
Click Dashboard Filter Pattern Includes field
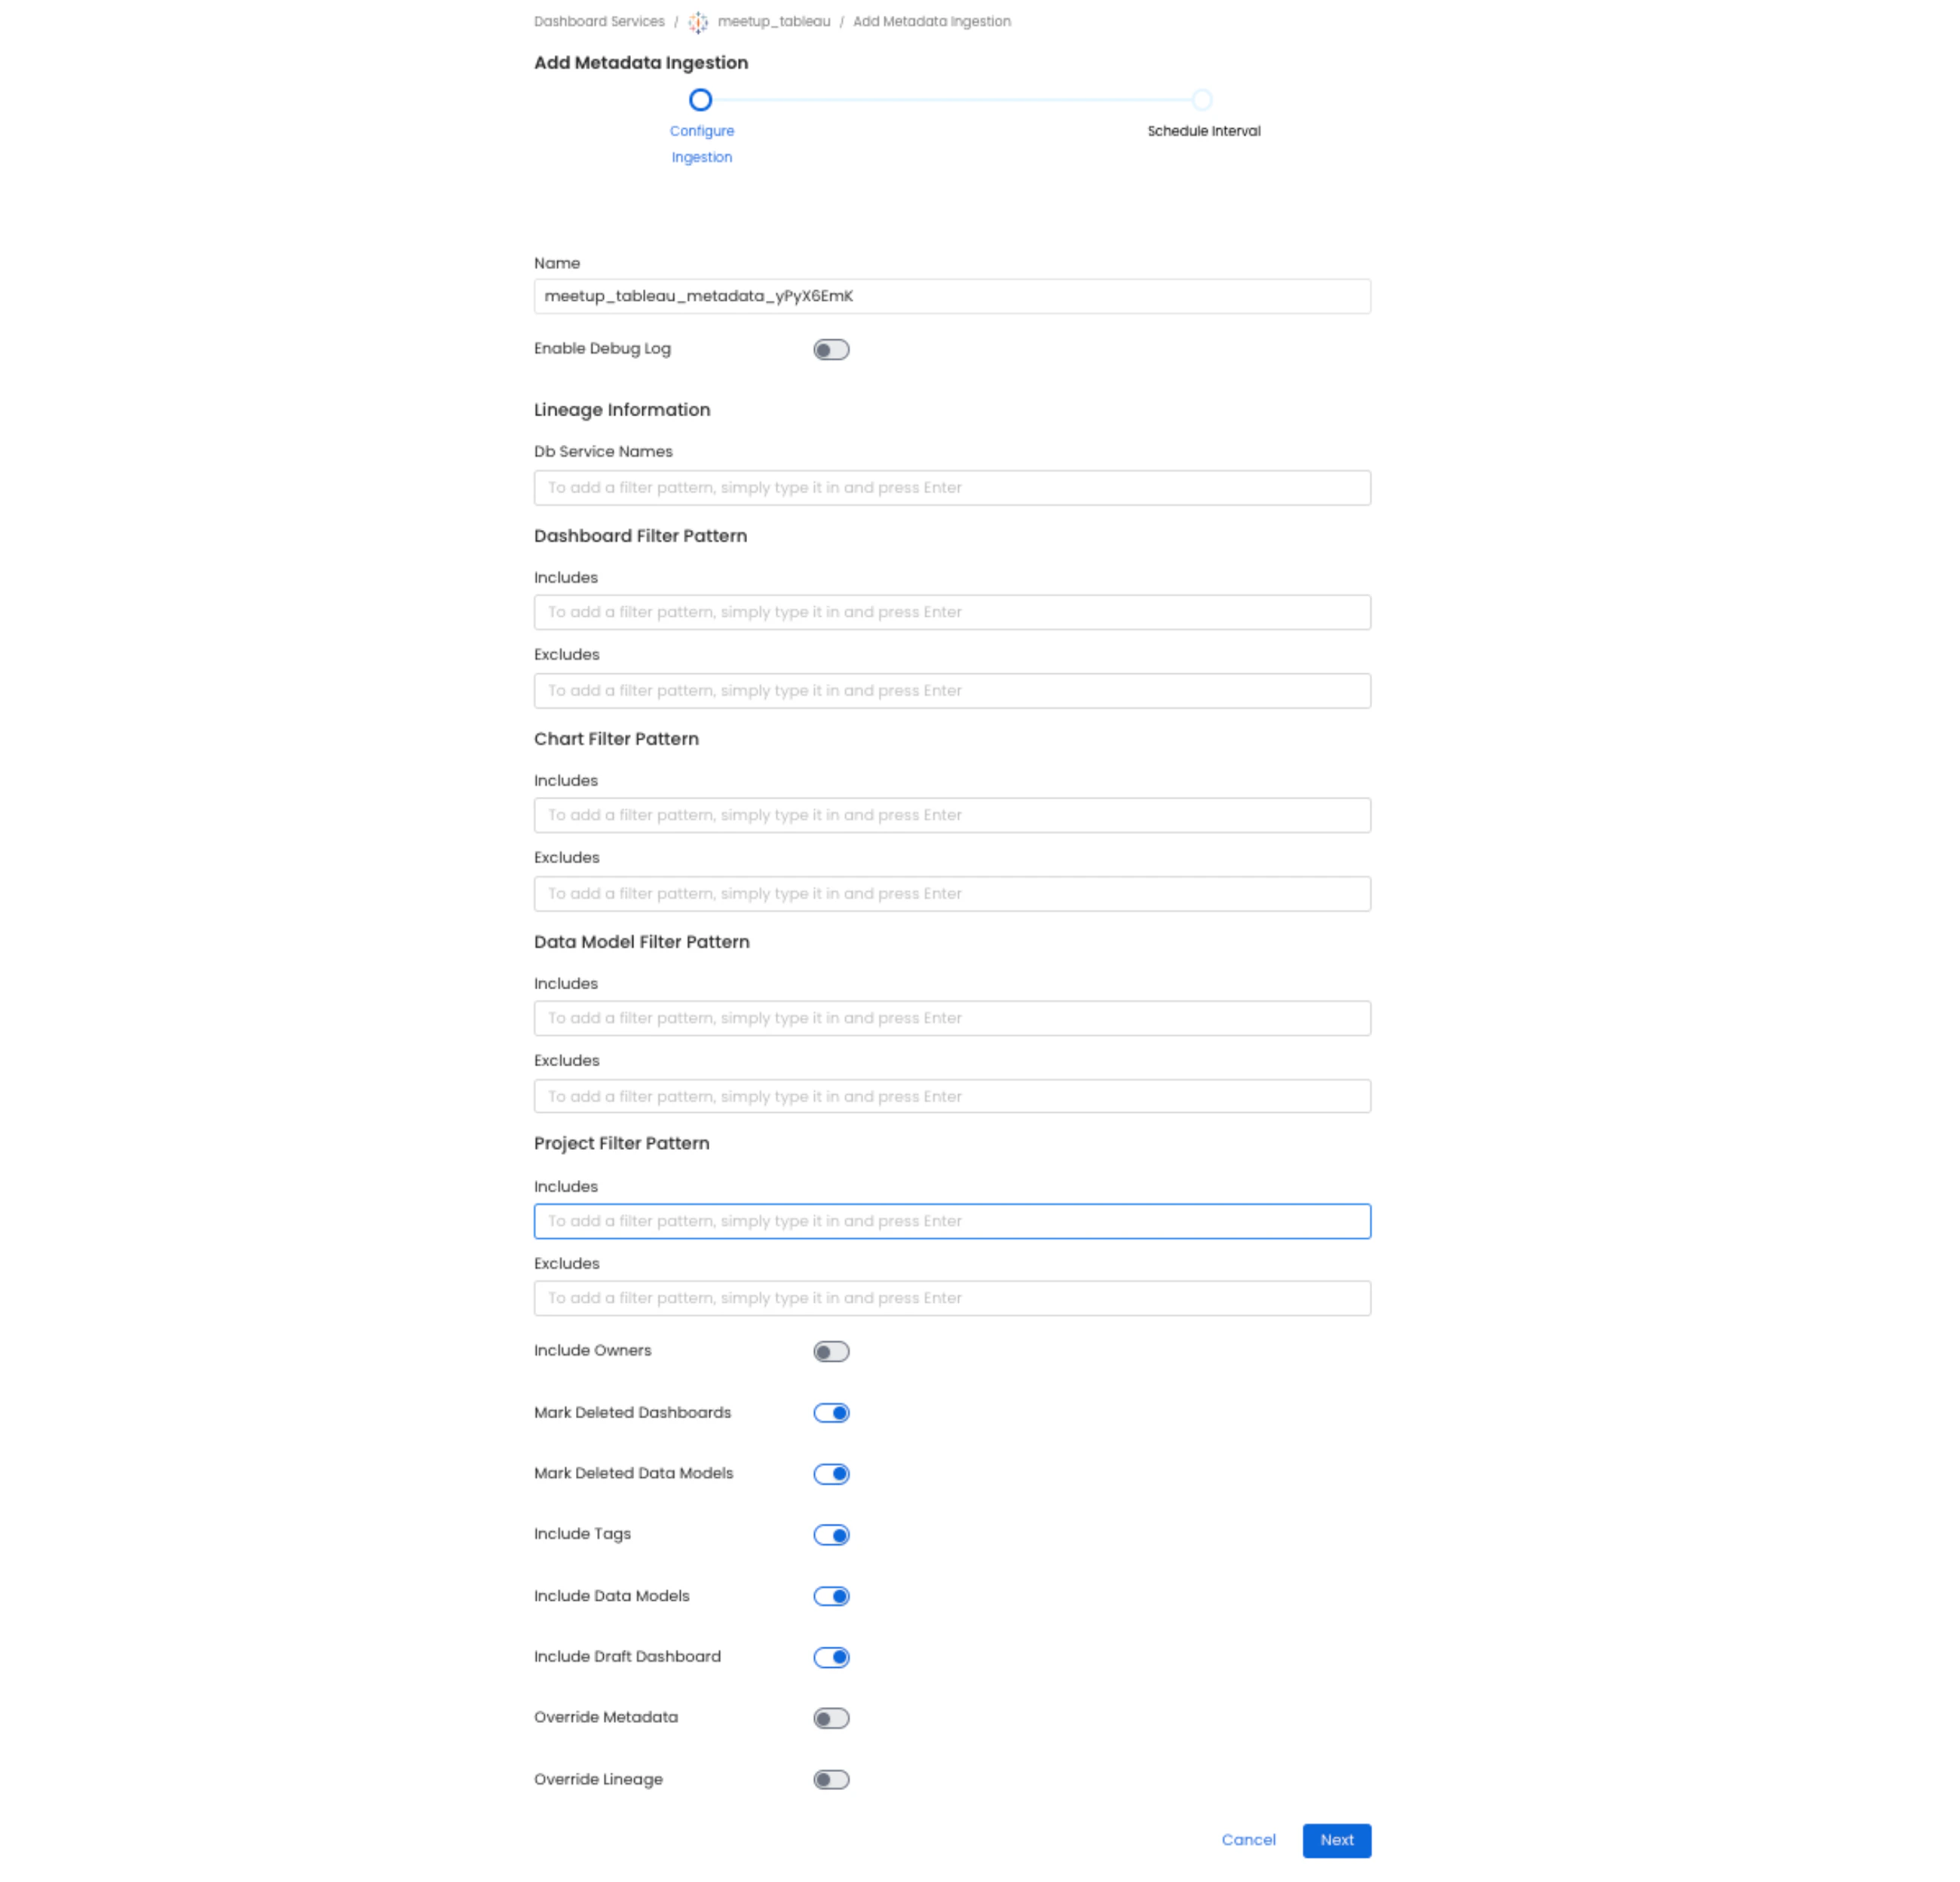[951, 612]
